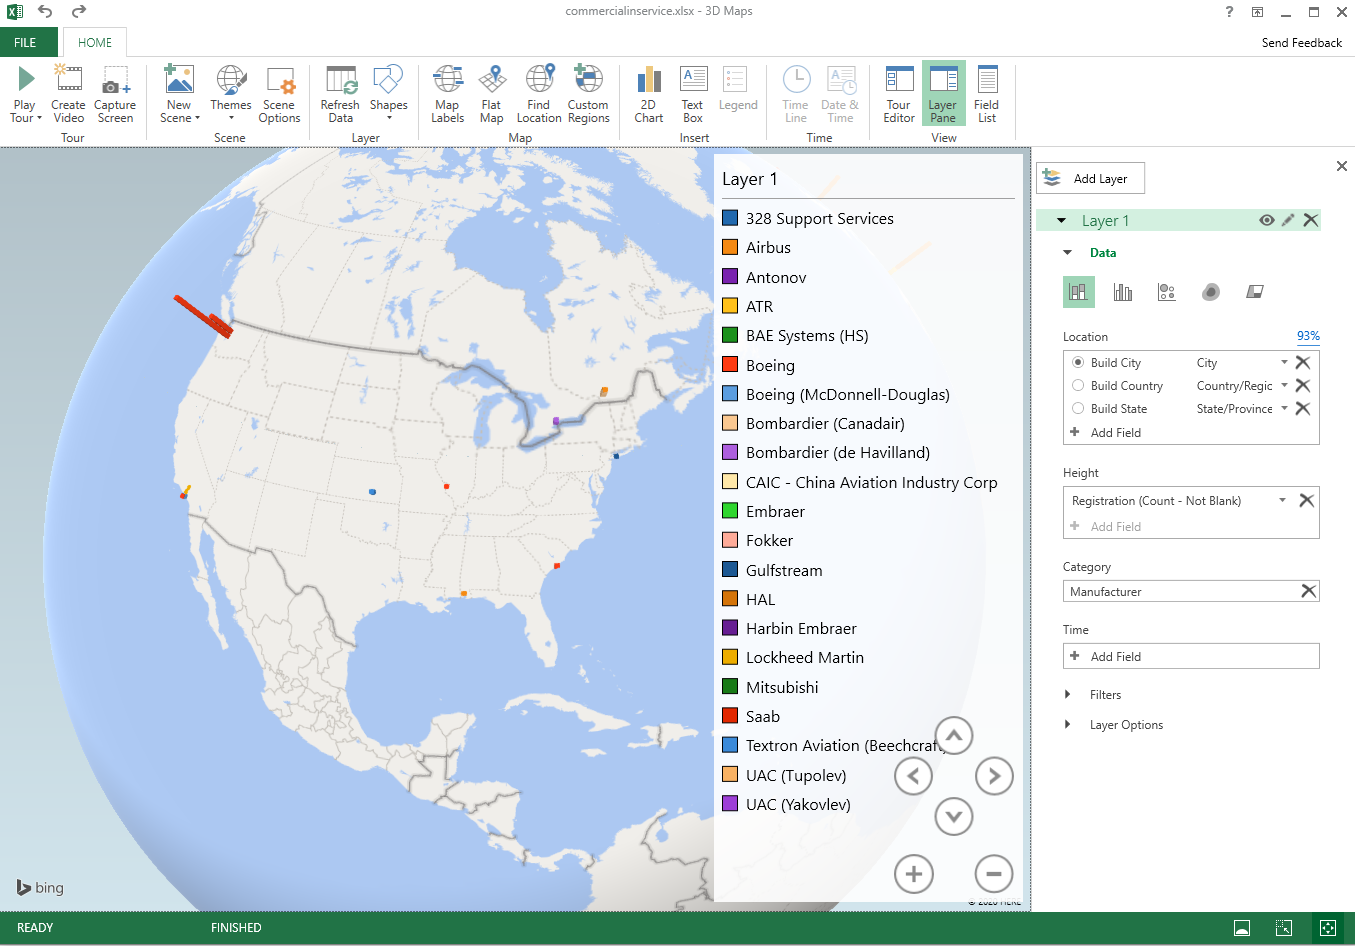The height and width of the screenshot is (946, 1355).
Task: Collapse the Layer 1 section
Action: (1061, 221)
